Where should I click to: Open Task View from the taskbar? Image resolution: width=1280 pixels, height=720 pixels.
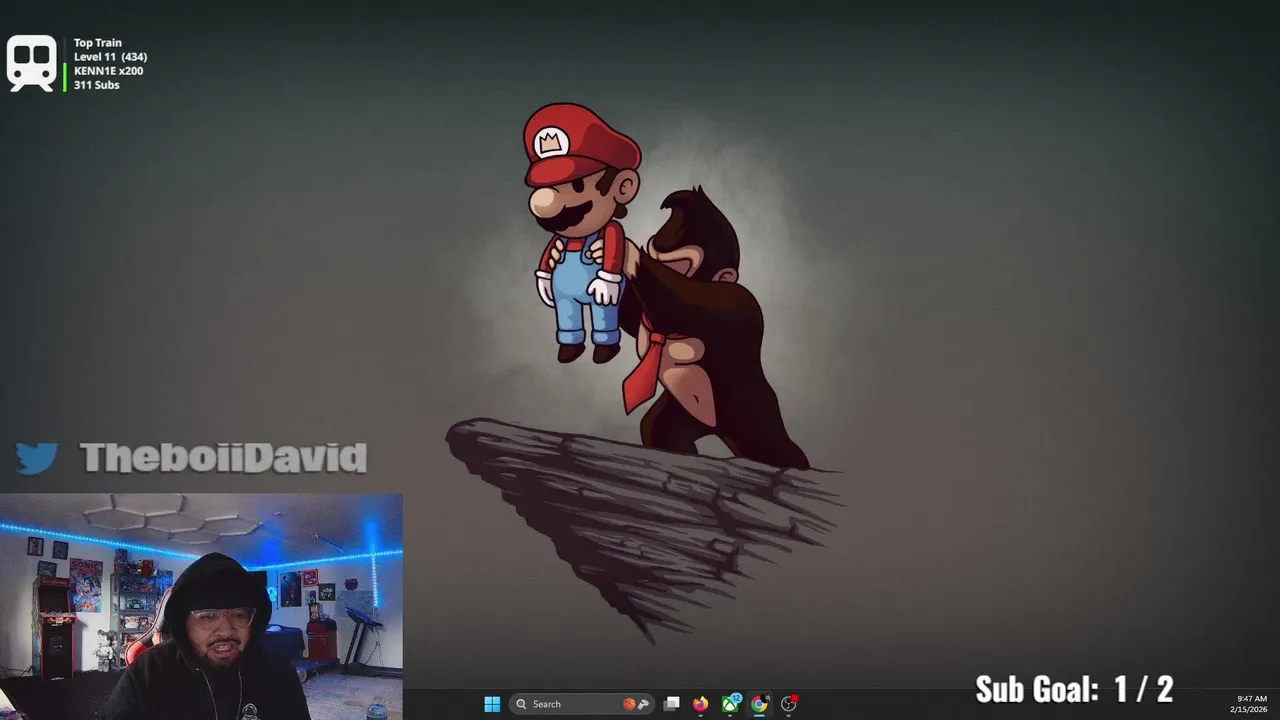pyautogui.click(x=672, y=704)
